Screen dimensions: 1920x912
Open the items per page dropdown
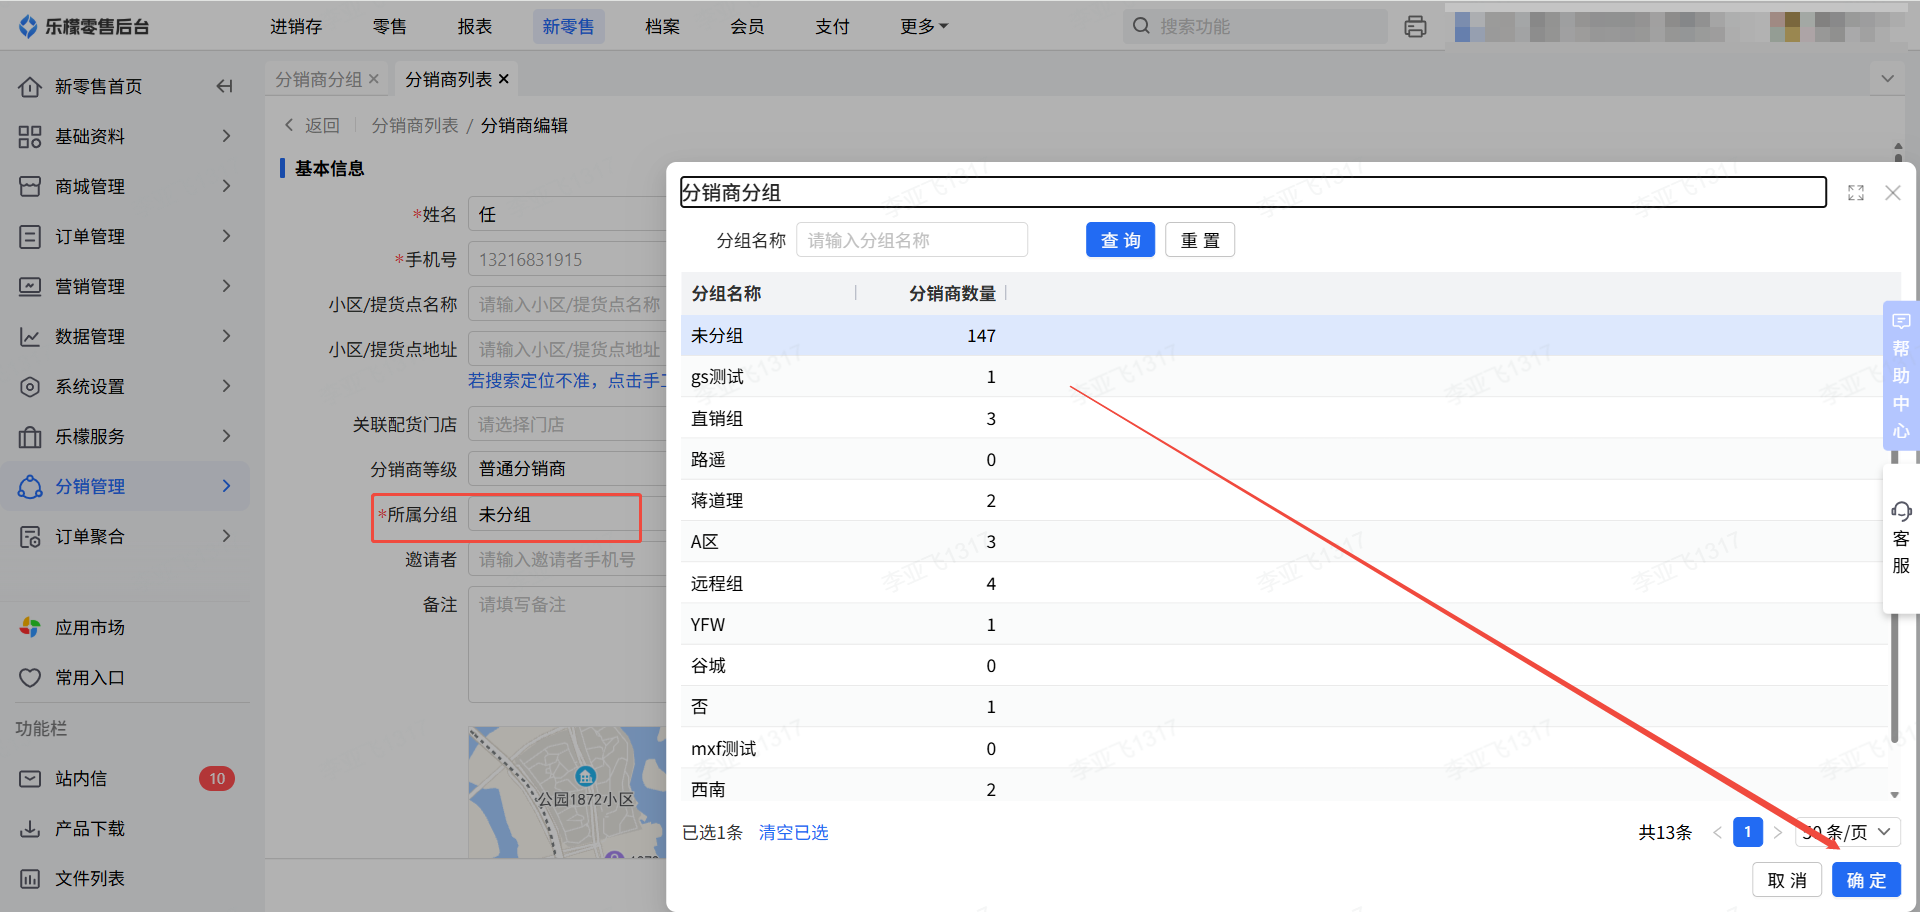1848,832
